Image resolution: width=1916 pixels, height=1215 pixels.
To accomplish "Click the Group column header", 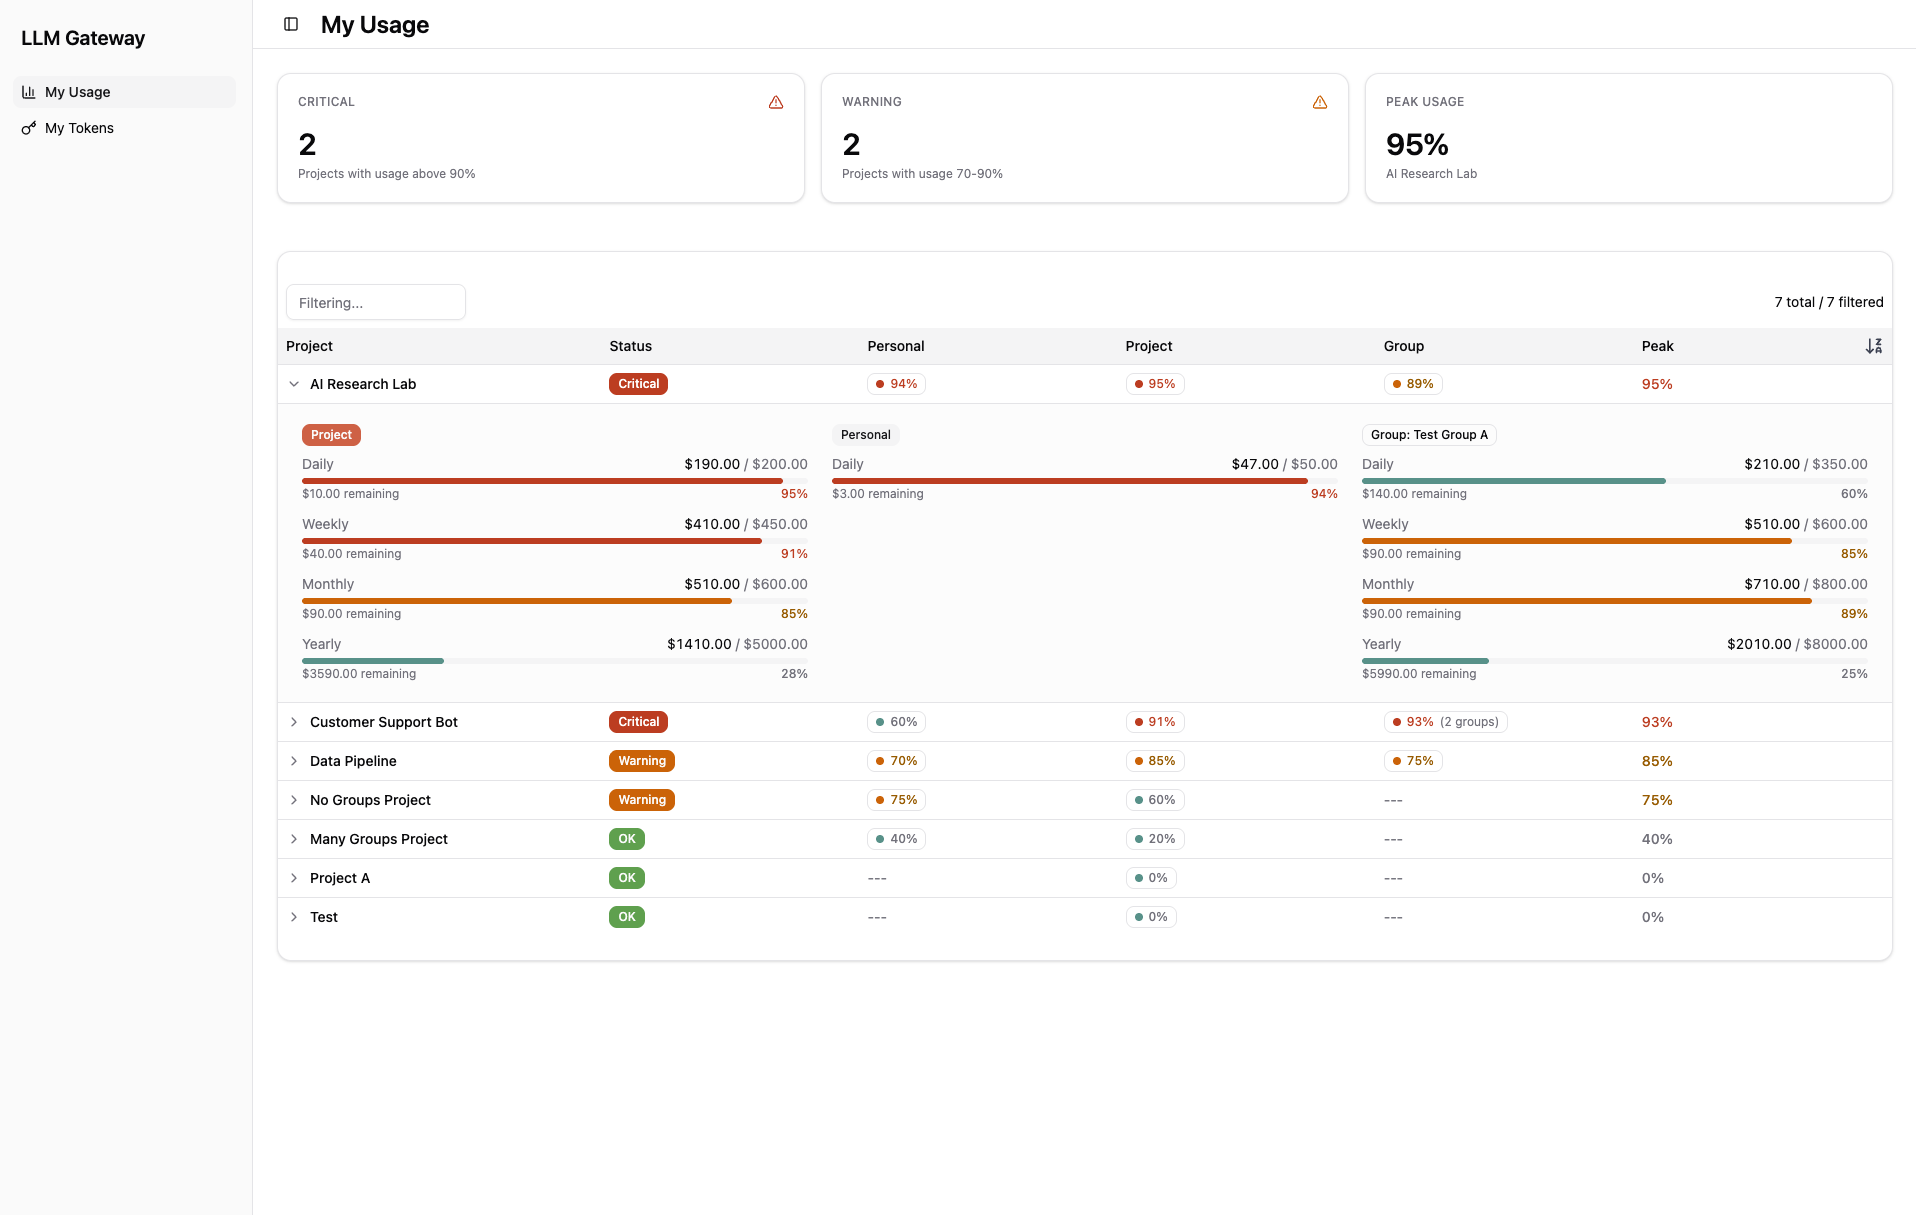I will tap(1403, 346).
